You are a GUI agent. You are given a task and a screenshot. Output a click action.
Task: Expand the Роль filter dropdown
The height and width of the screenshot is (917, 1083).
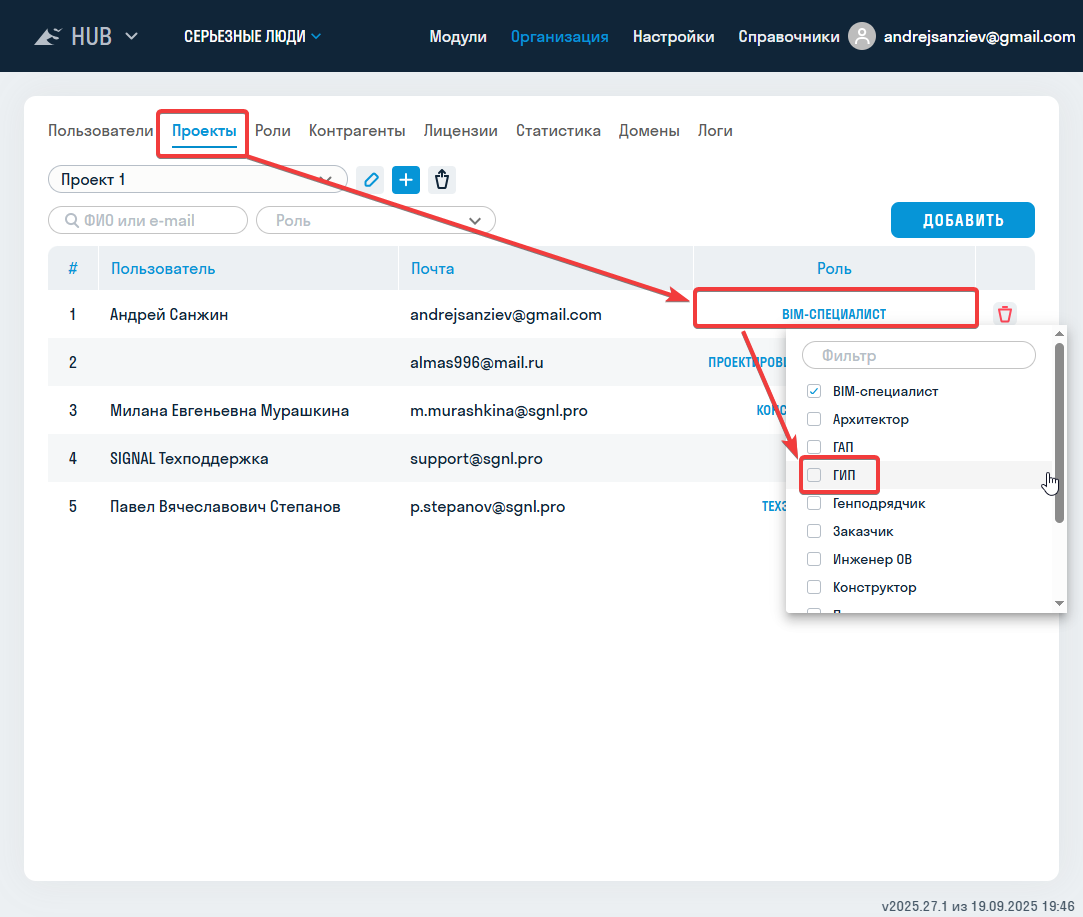coord(375,220)
